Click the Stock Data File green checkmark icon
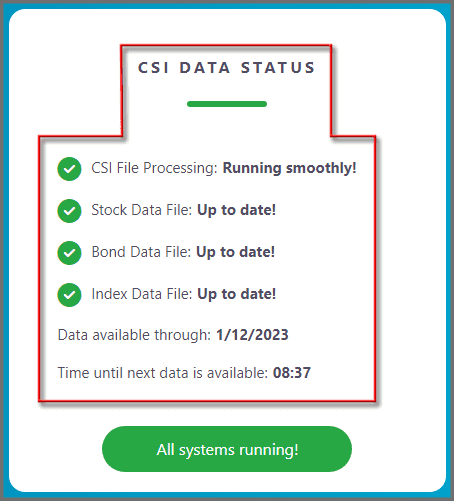Screen dimensions: 454x501 pos(69,211)
